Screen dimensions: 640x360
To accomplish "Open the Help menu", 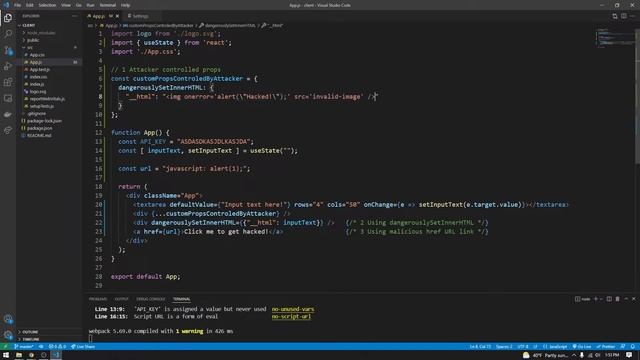I will [x=125, y=5].
